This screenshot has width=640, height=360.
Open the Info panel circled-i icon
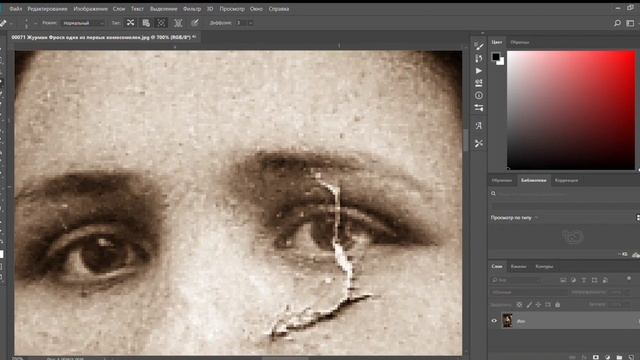click(x=479, y=96)
